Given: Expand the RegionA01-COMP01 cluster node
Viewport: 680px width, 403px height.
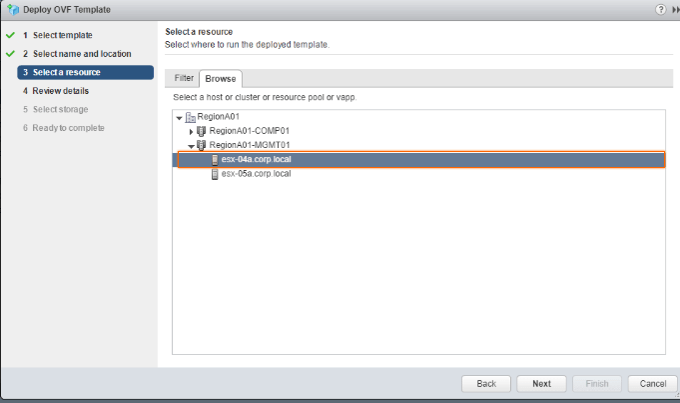Looking at the screenshot, I should coord(191,131).
